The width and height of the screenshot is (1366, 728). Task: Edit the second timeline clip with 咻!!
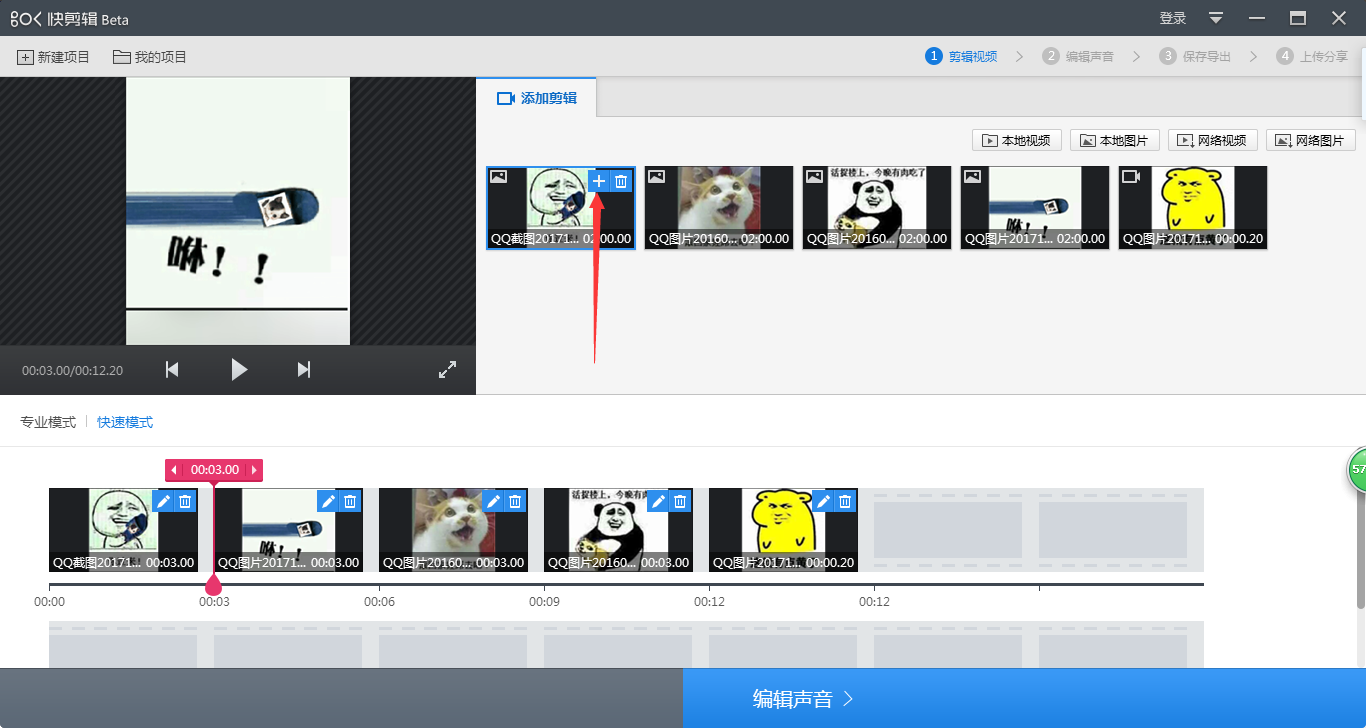[328, 501]
